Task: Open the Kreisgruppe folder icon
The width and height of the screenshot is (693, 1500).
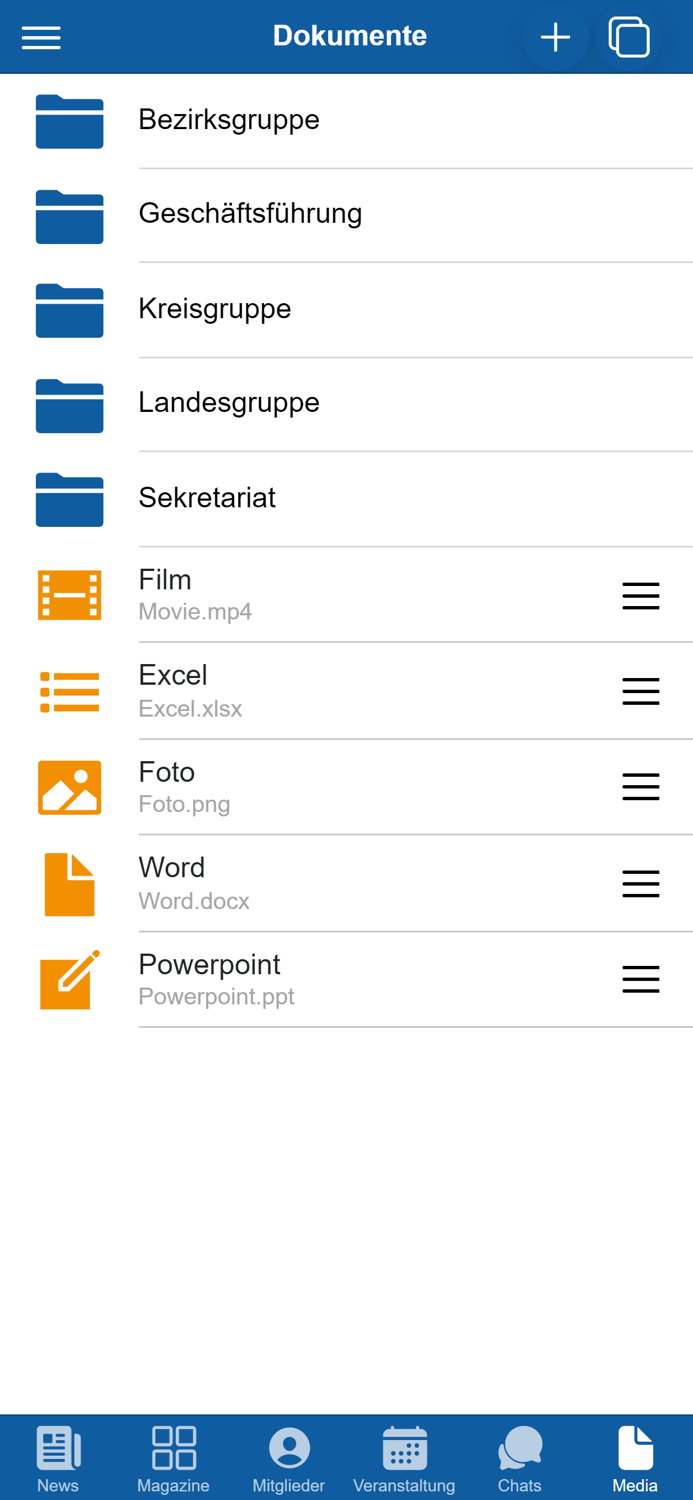Action: 70,309
